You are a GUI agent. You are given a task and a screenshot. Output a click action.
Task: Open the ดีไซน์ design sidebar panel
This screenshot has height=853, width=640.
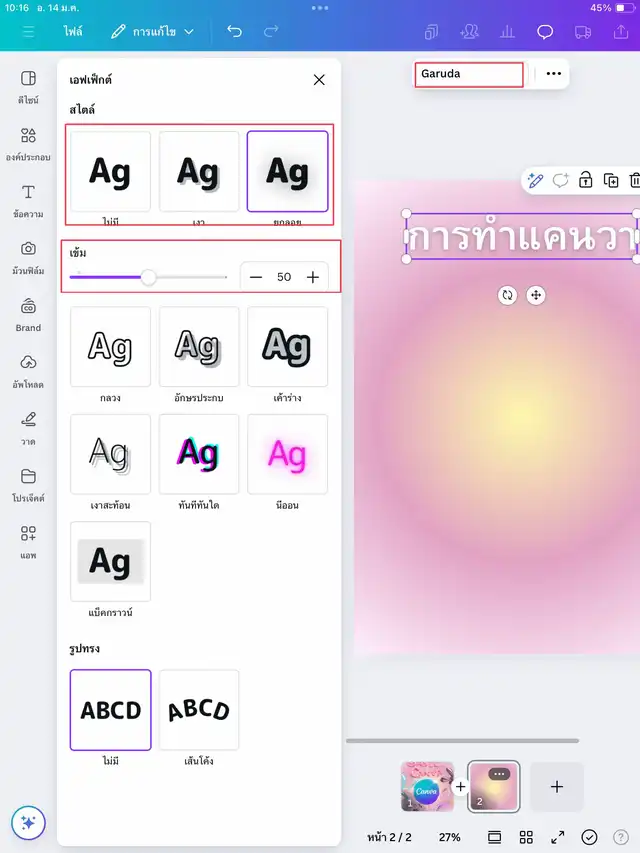[x=28, y=86]
